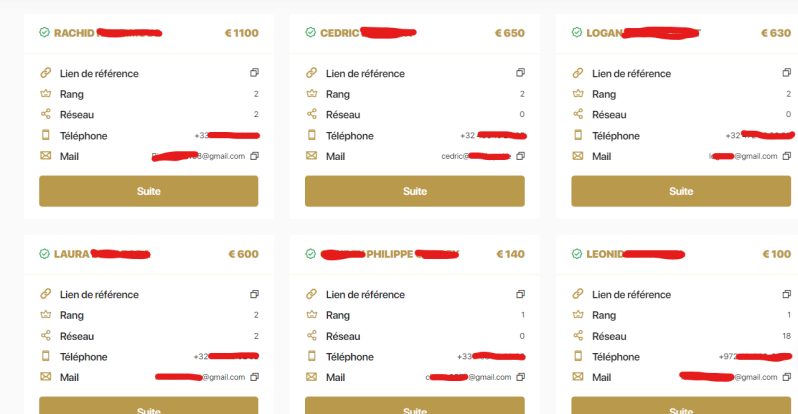Copy reference link in Cedric's card
Viewport: 798px width, 414px height.
[520, 73]
